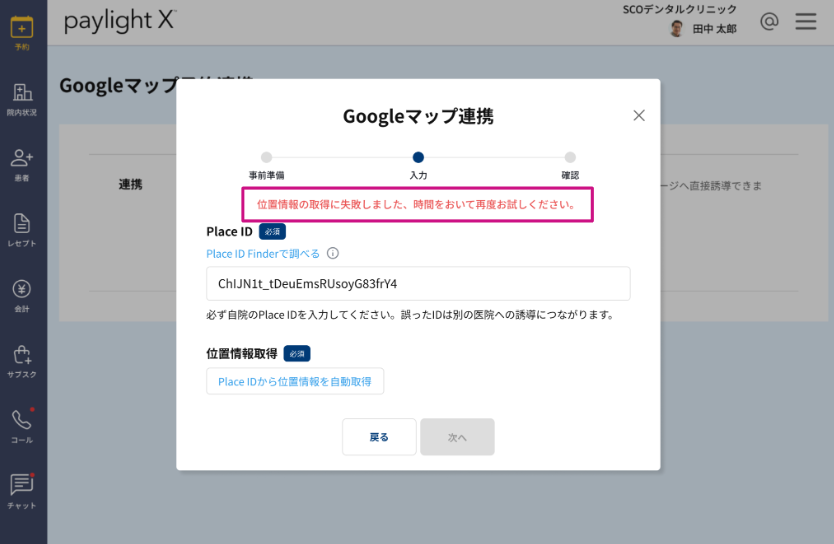
Task: Click the Googleマップ連携 dialog title
Action: point(418,116)
